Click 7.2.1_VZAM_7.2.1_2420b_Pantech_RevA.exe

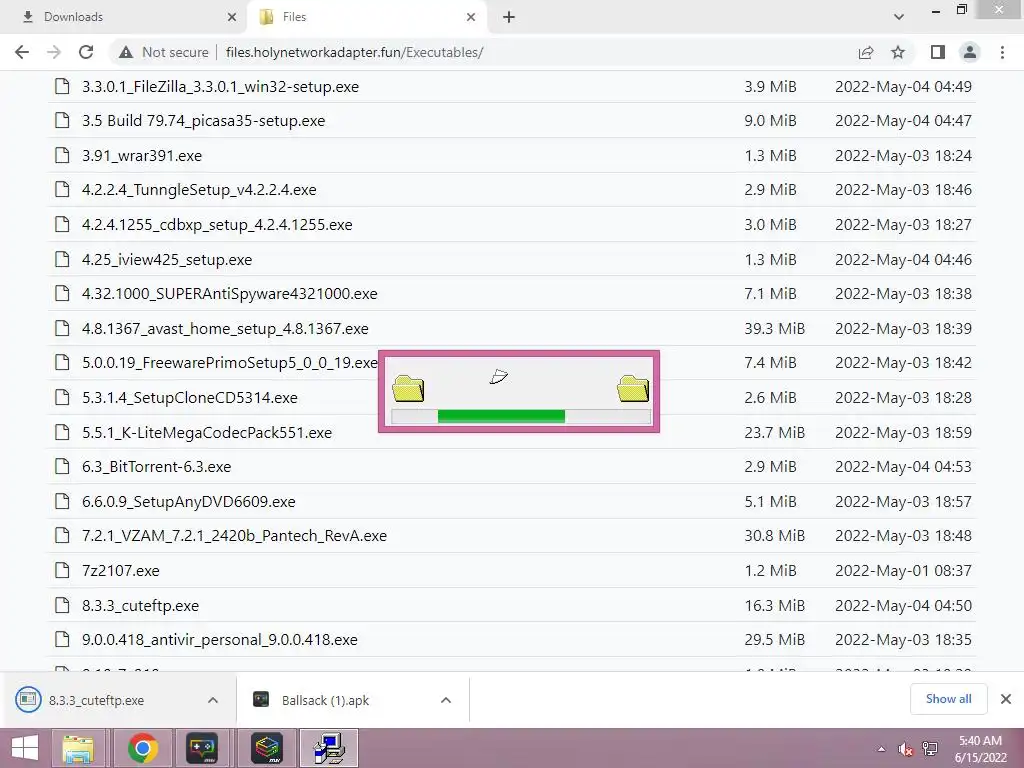tap(234, 536)
